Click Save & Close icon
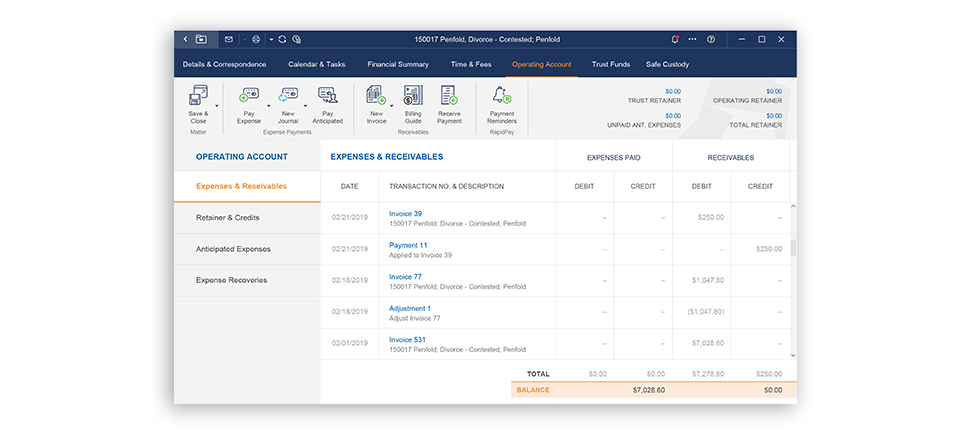This screenshot has height=434, width=970. coord(198,95)
